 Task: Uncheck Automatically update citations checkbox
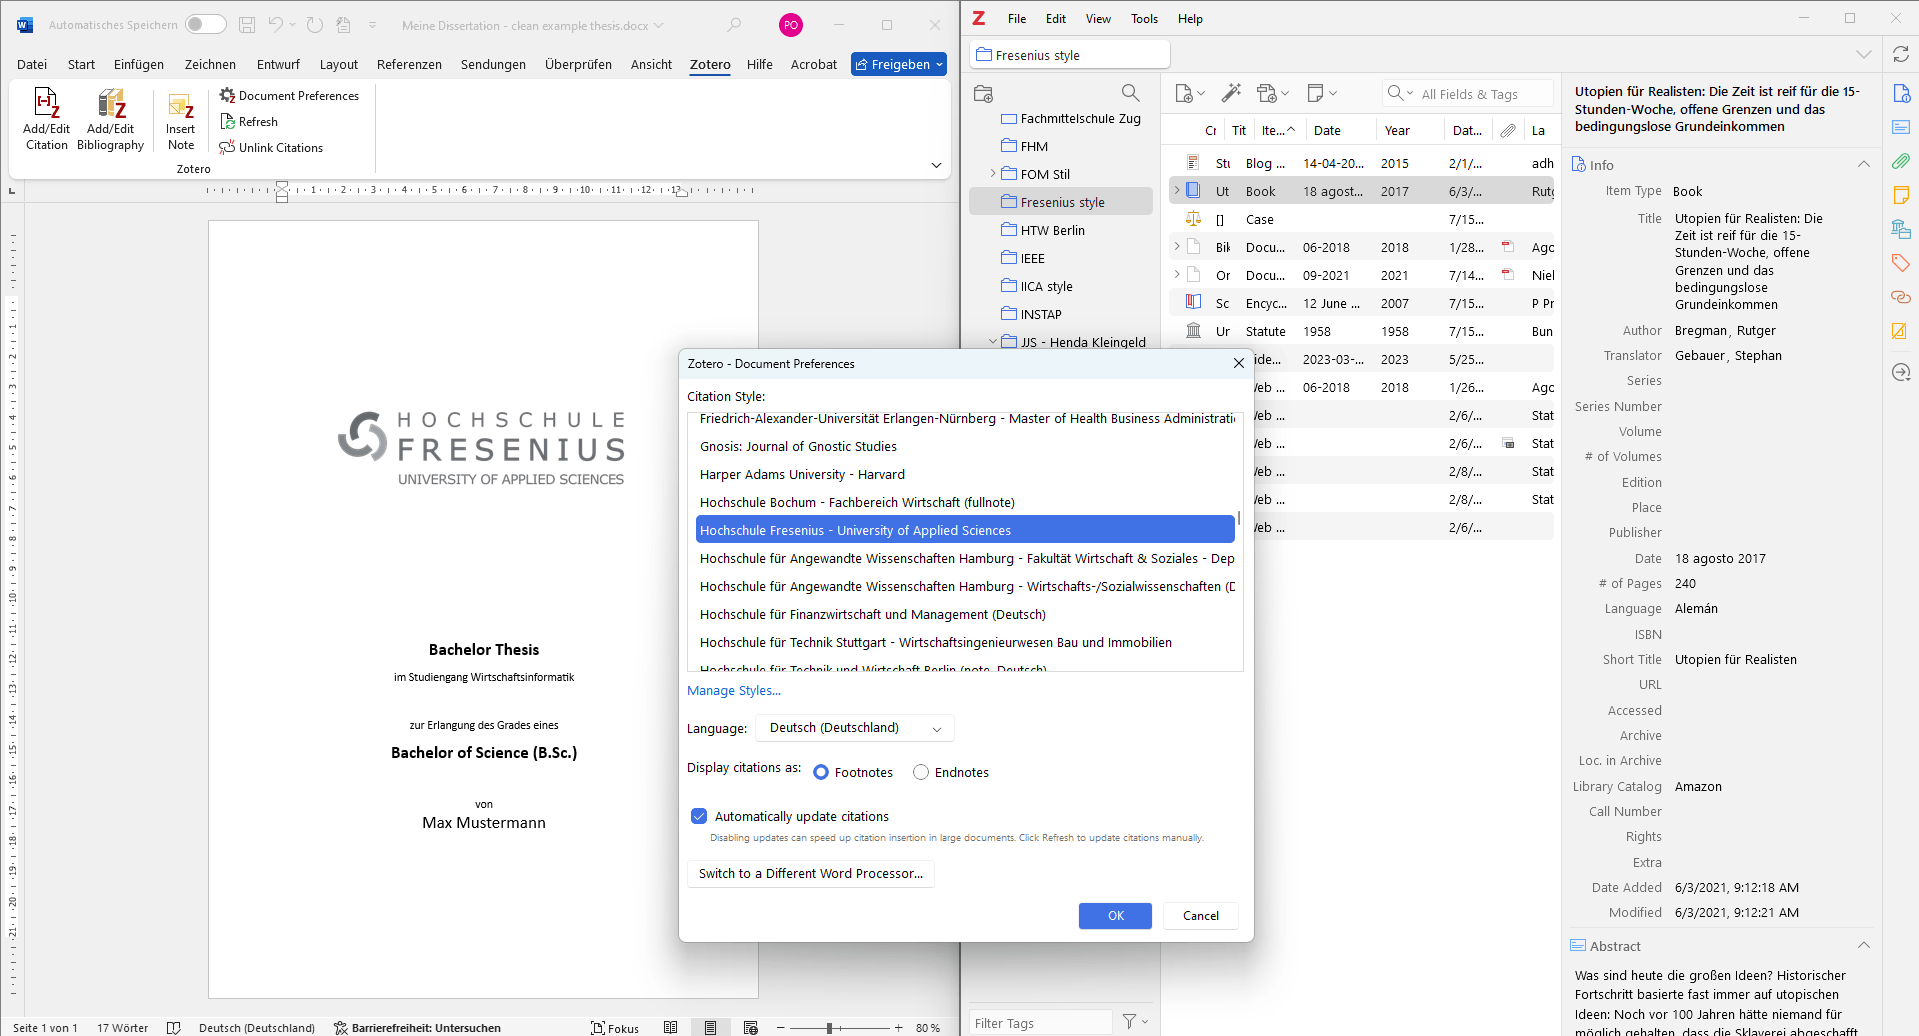pyautogui.click(x=699, y=816)
